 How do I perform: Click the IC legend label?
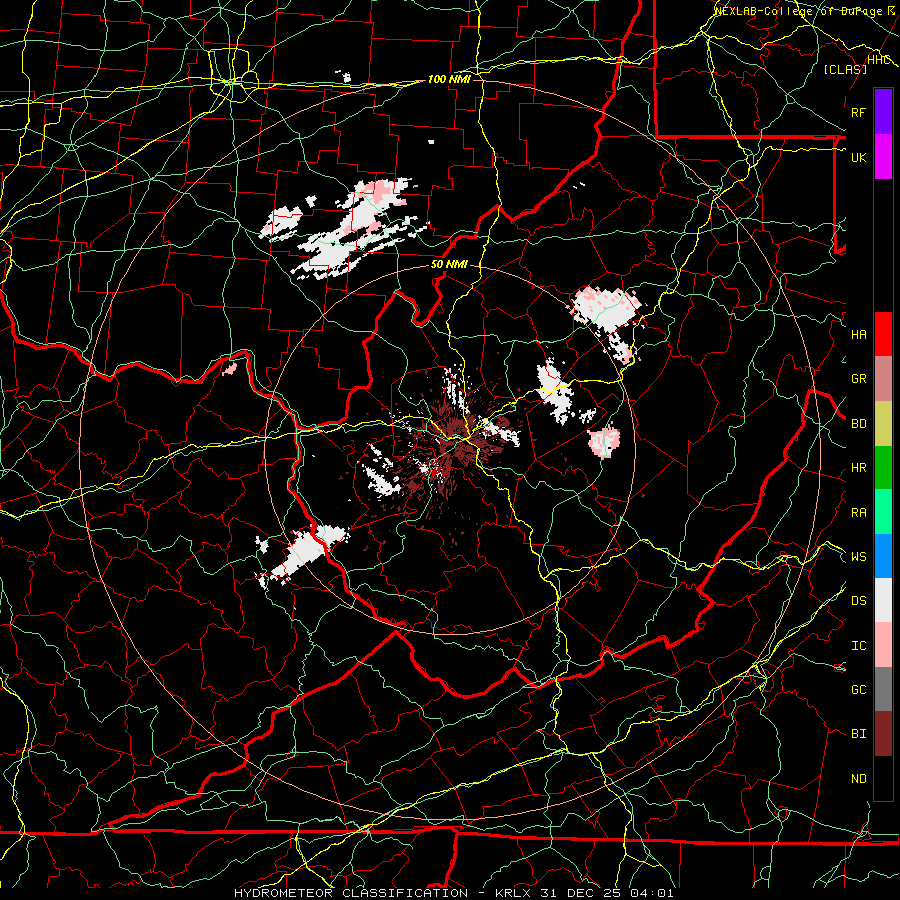point(858,646)
